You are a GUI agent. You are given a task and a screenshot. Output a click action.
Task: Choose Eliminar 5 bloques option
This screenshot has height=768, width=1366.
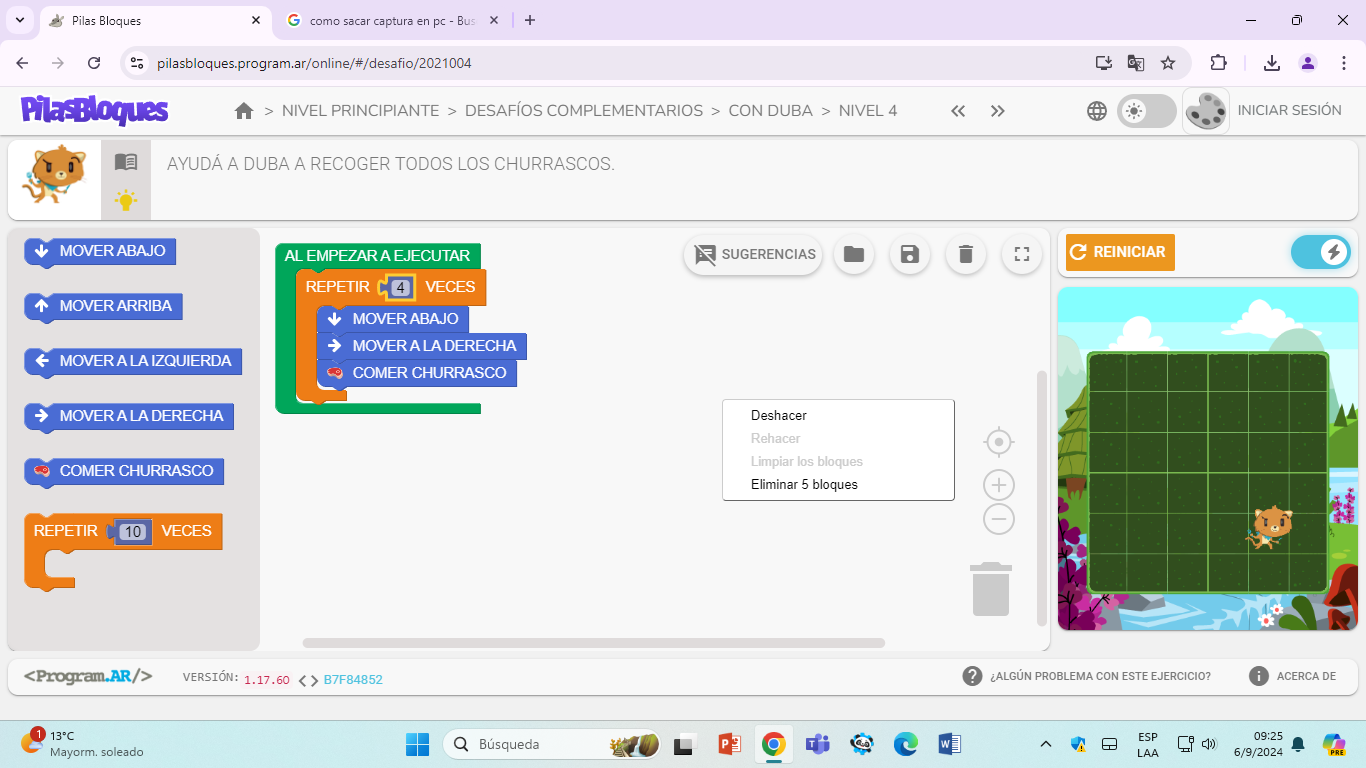coord(804,484)
